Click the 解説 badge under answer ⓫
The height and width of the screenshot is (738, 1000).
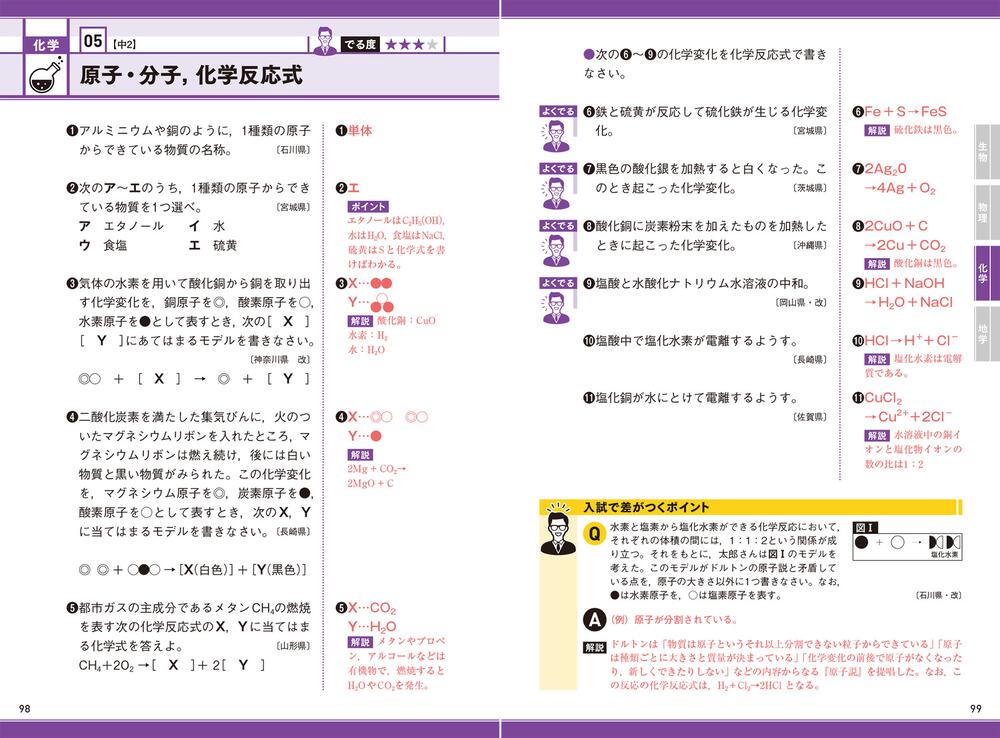[x=877, y=436]
